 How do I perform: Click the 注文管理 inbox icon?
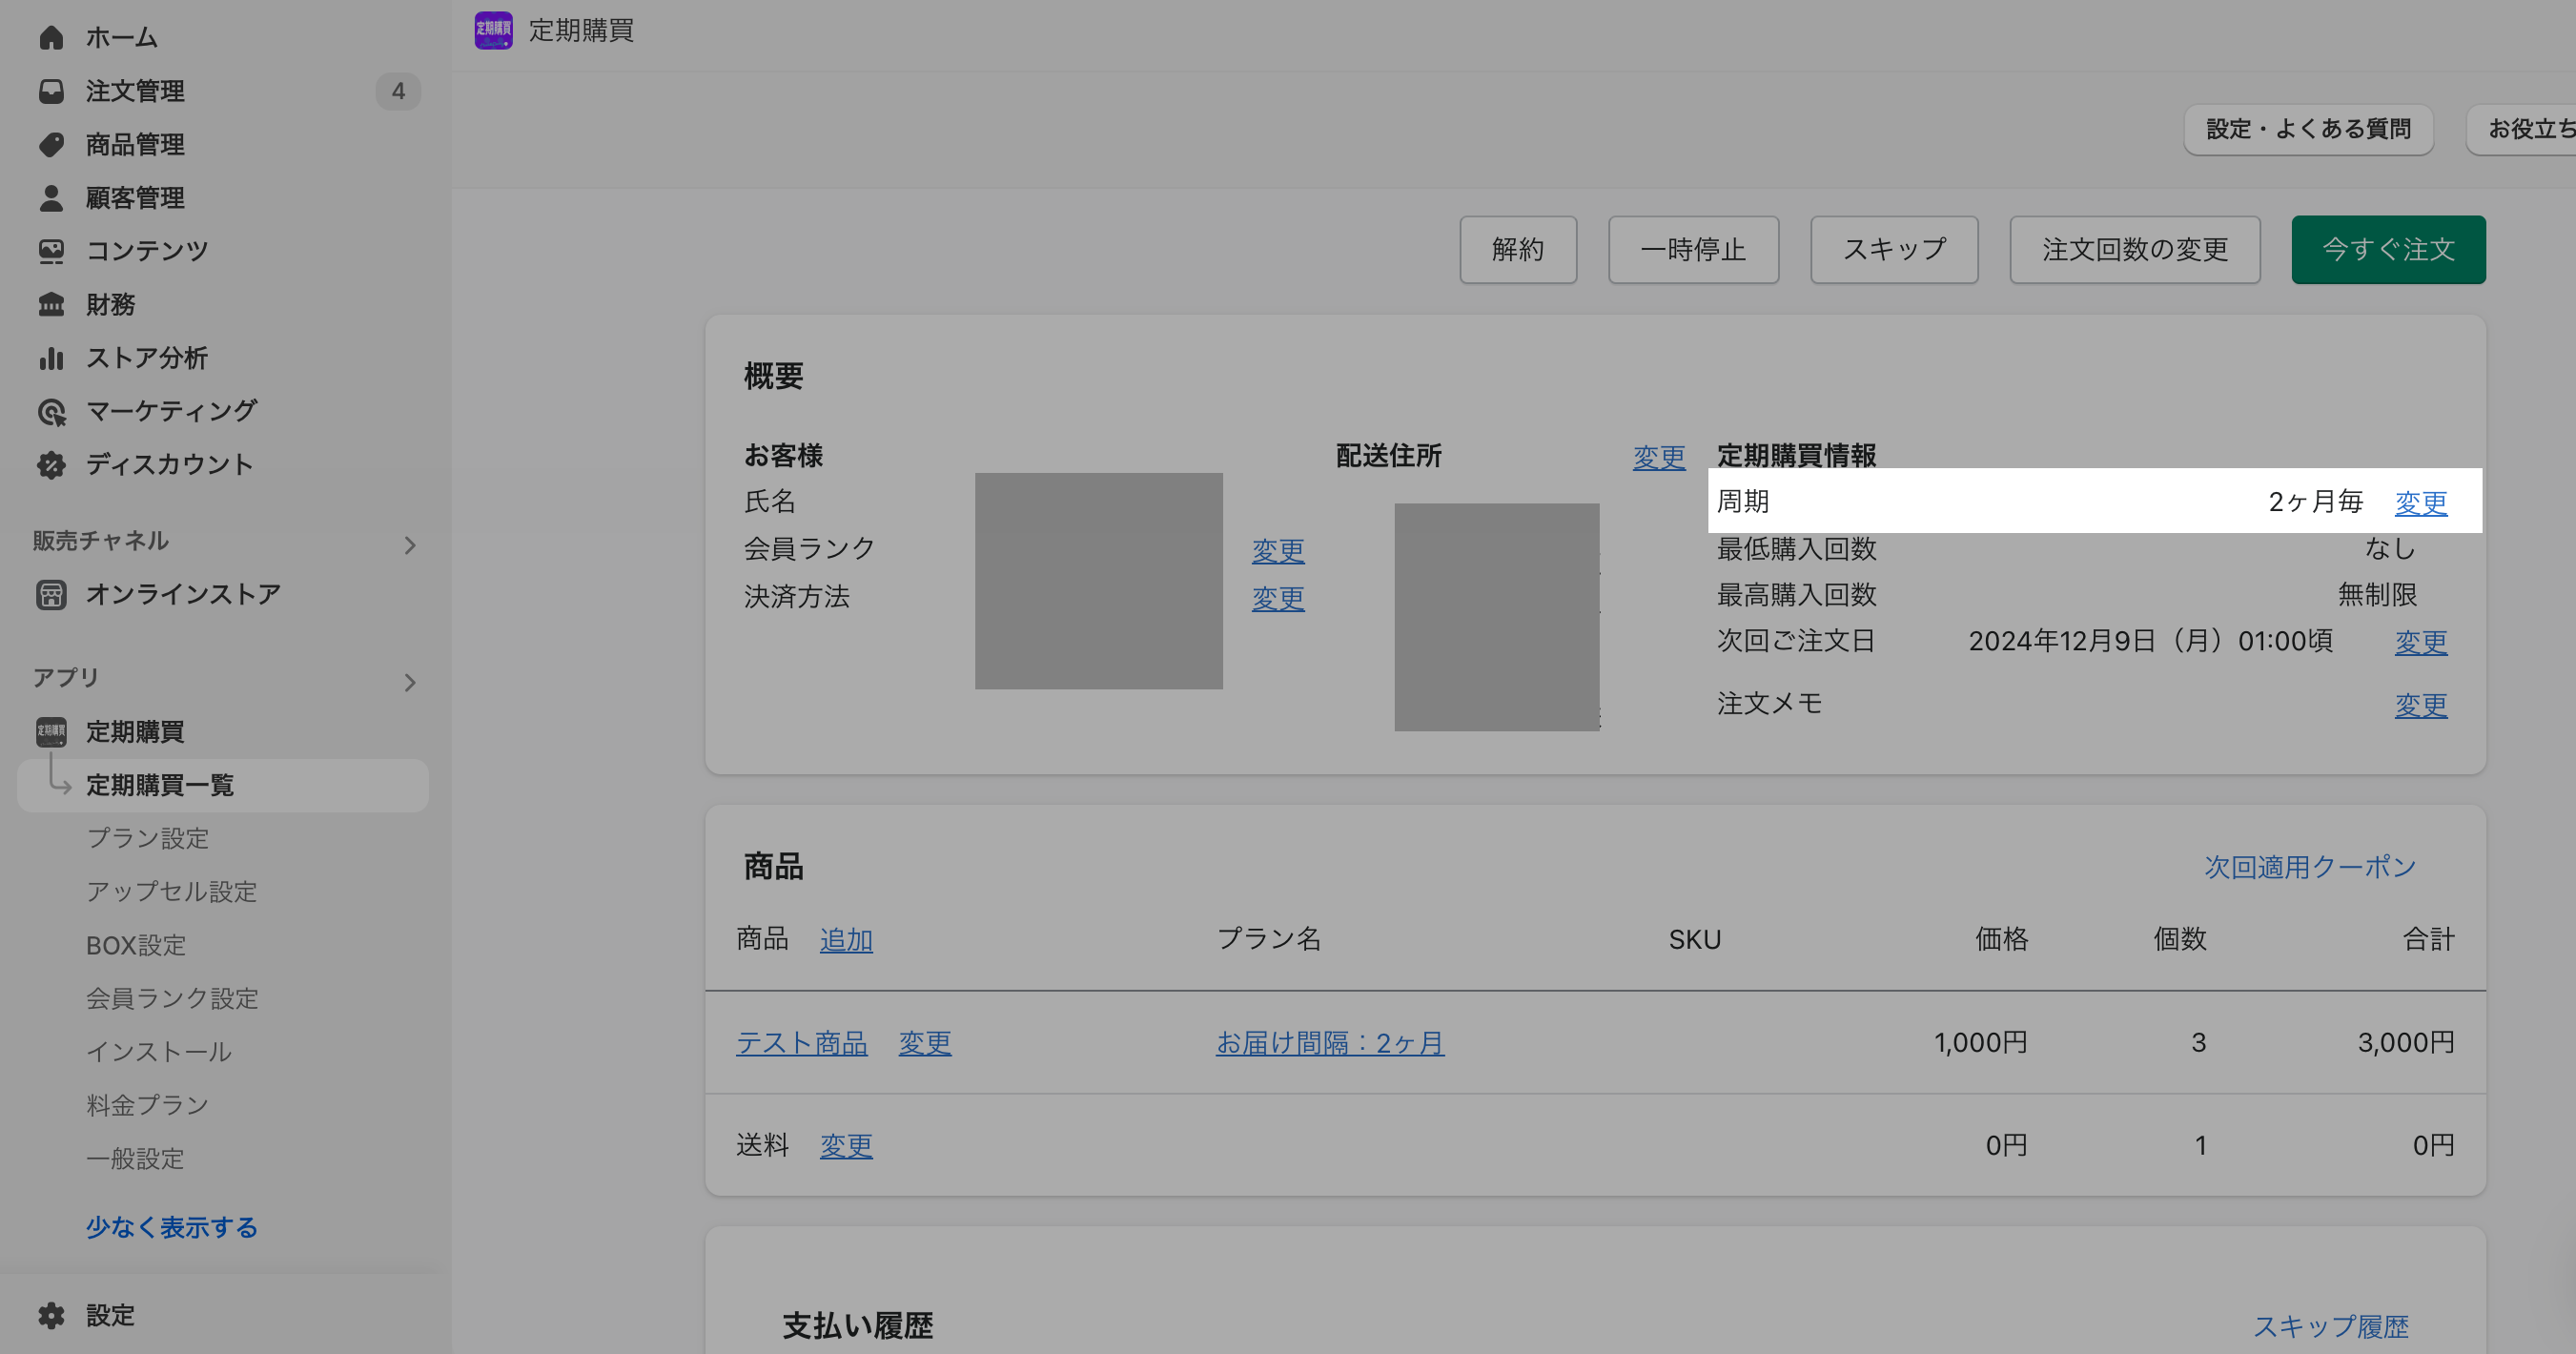[x=51, y=91]
